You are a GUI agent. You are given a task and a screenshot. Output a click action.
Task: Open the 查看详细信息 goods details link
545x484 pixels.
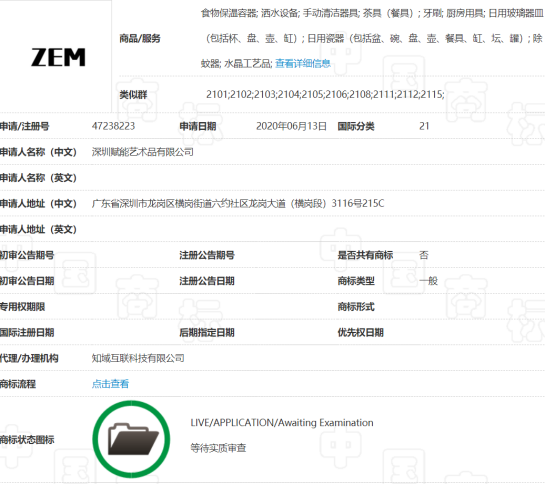point(303,64)
